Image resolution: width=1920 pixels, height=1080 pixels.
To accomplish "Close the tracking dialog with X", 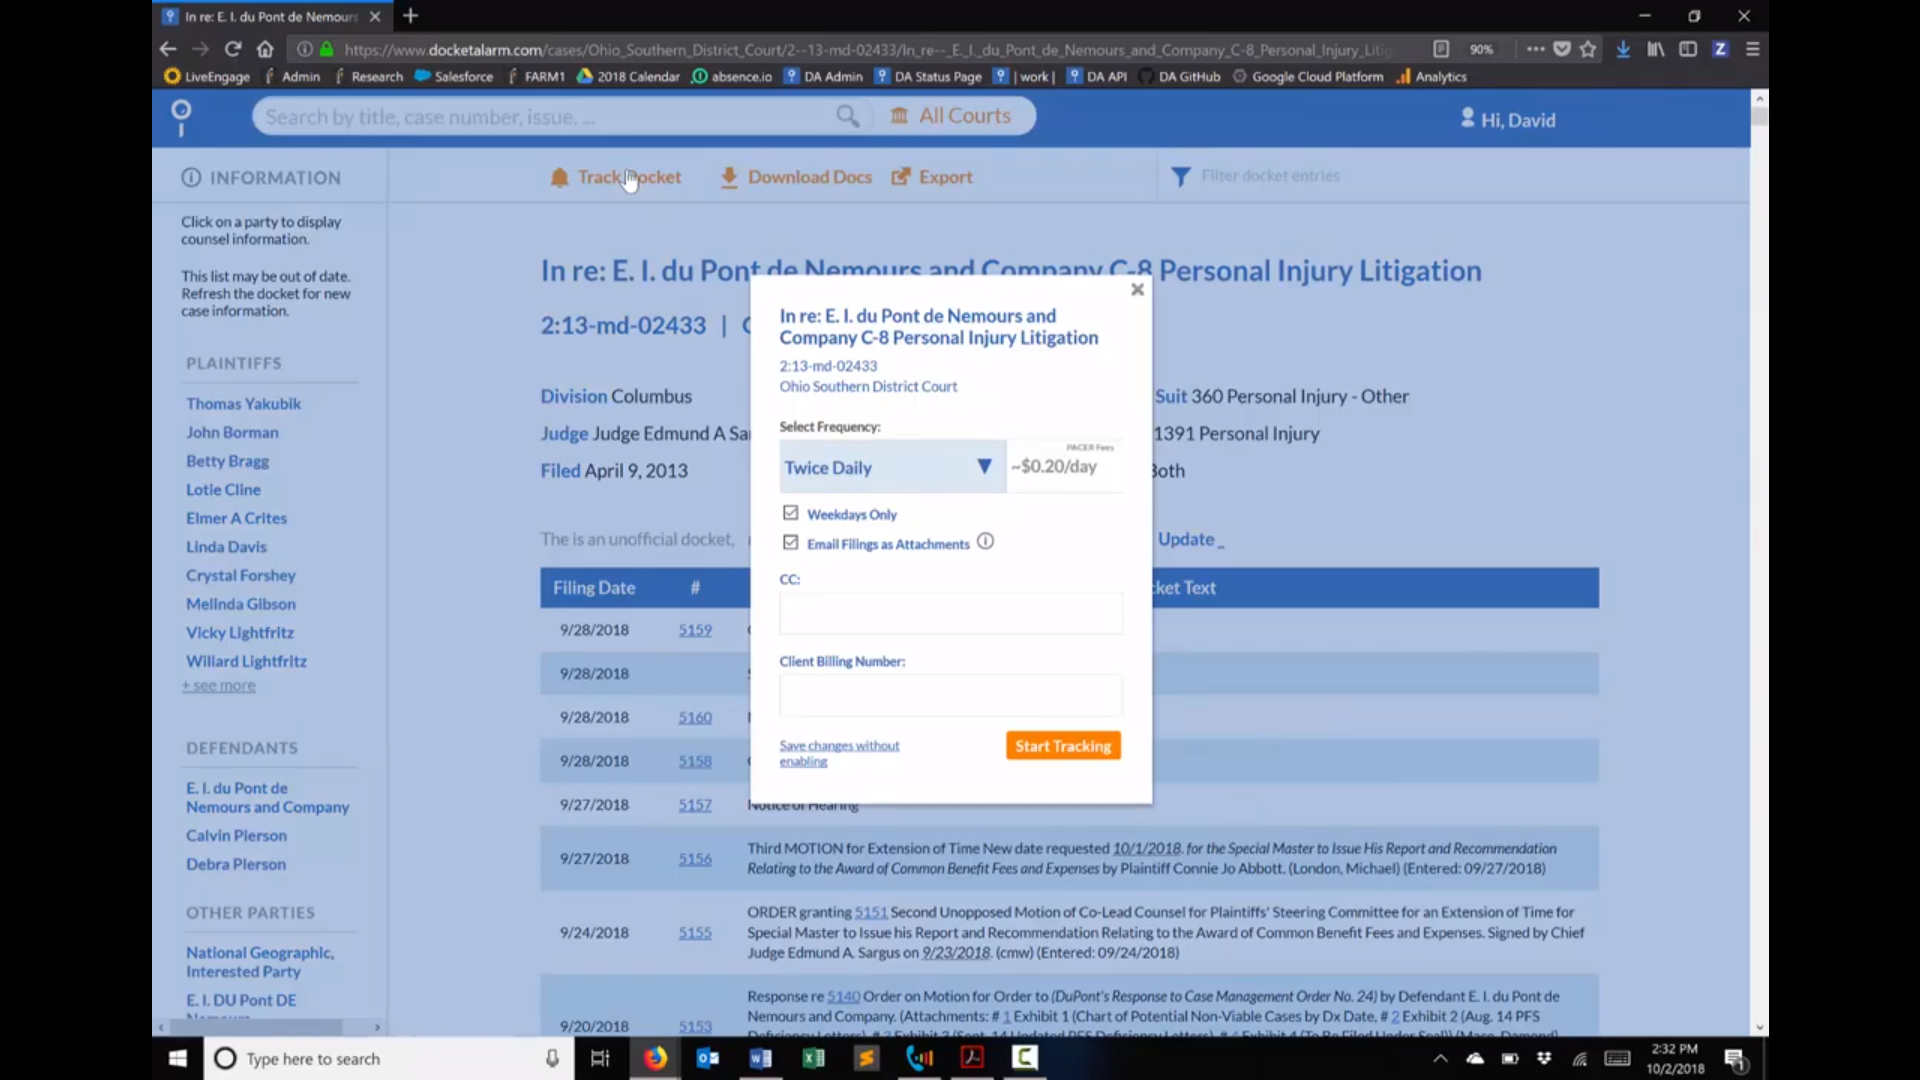I will pos(1137,290).
